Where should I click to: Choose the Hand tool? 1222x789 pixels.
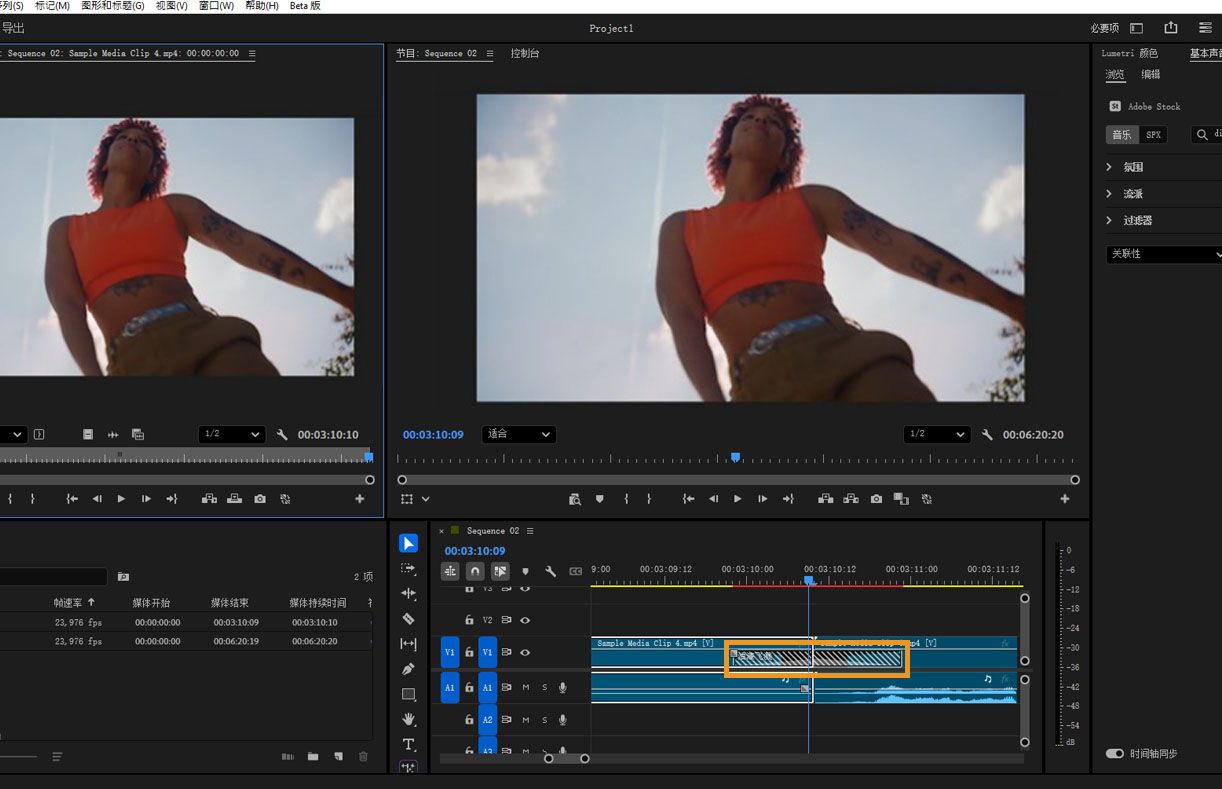point(408,719)
